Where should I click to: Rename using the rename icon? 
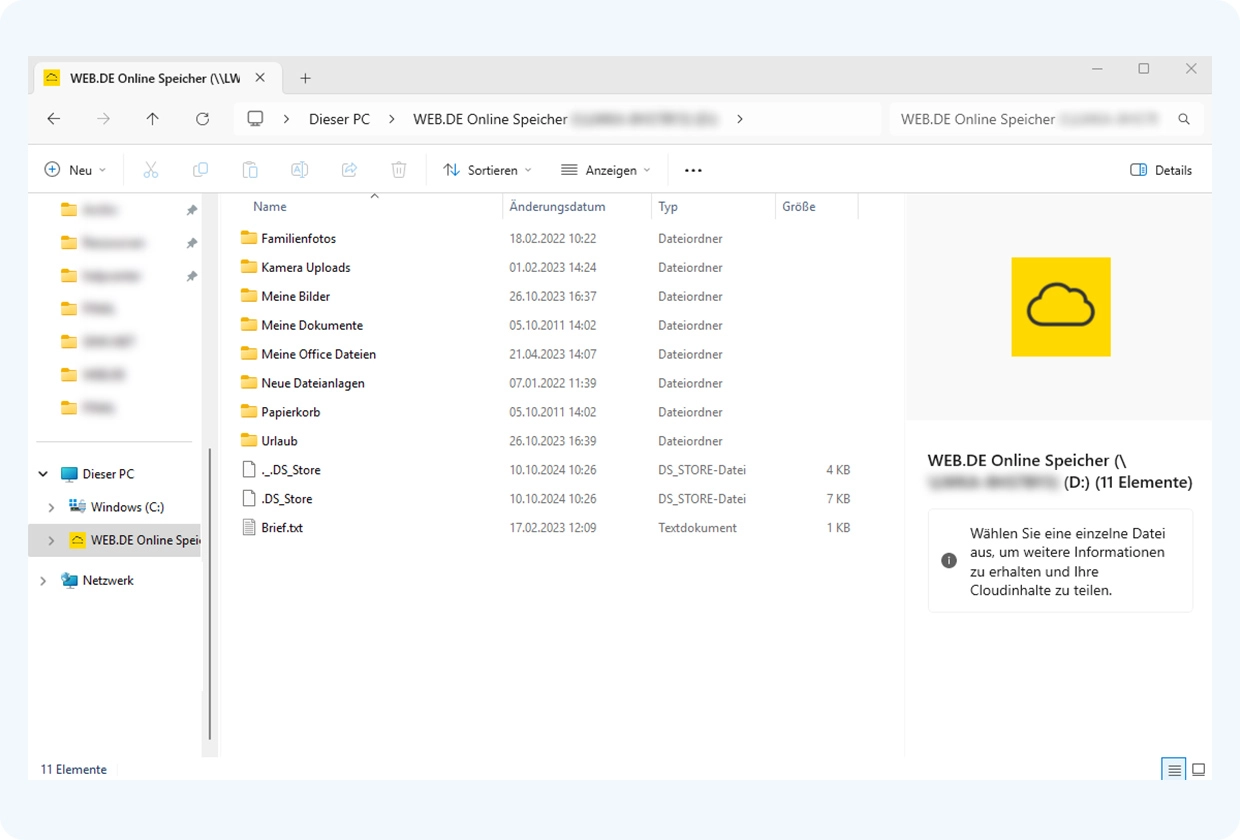coord(299,169)
